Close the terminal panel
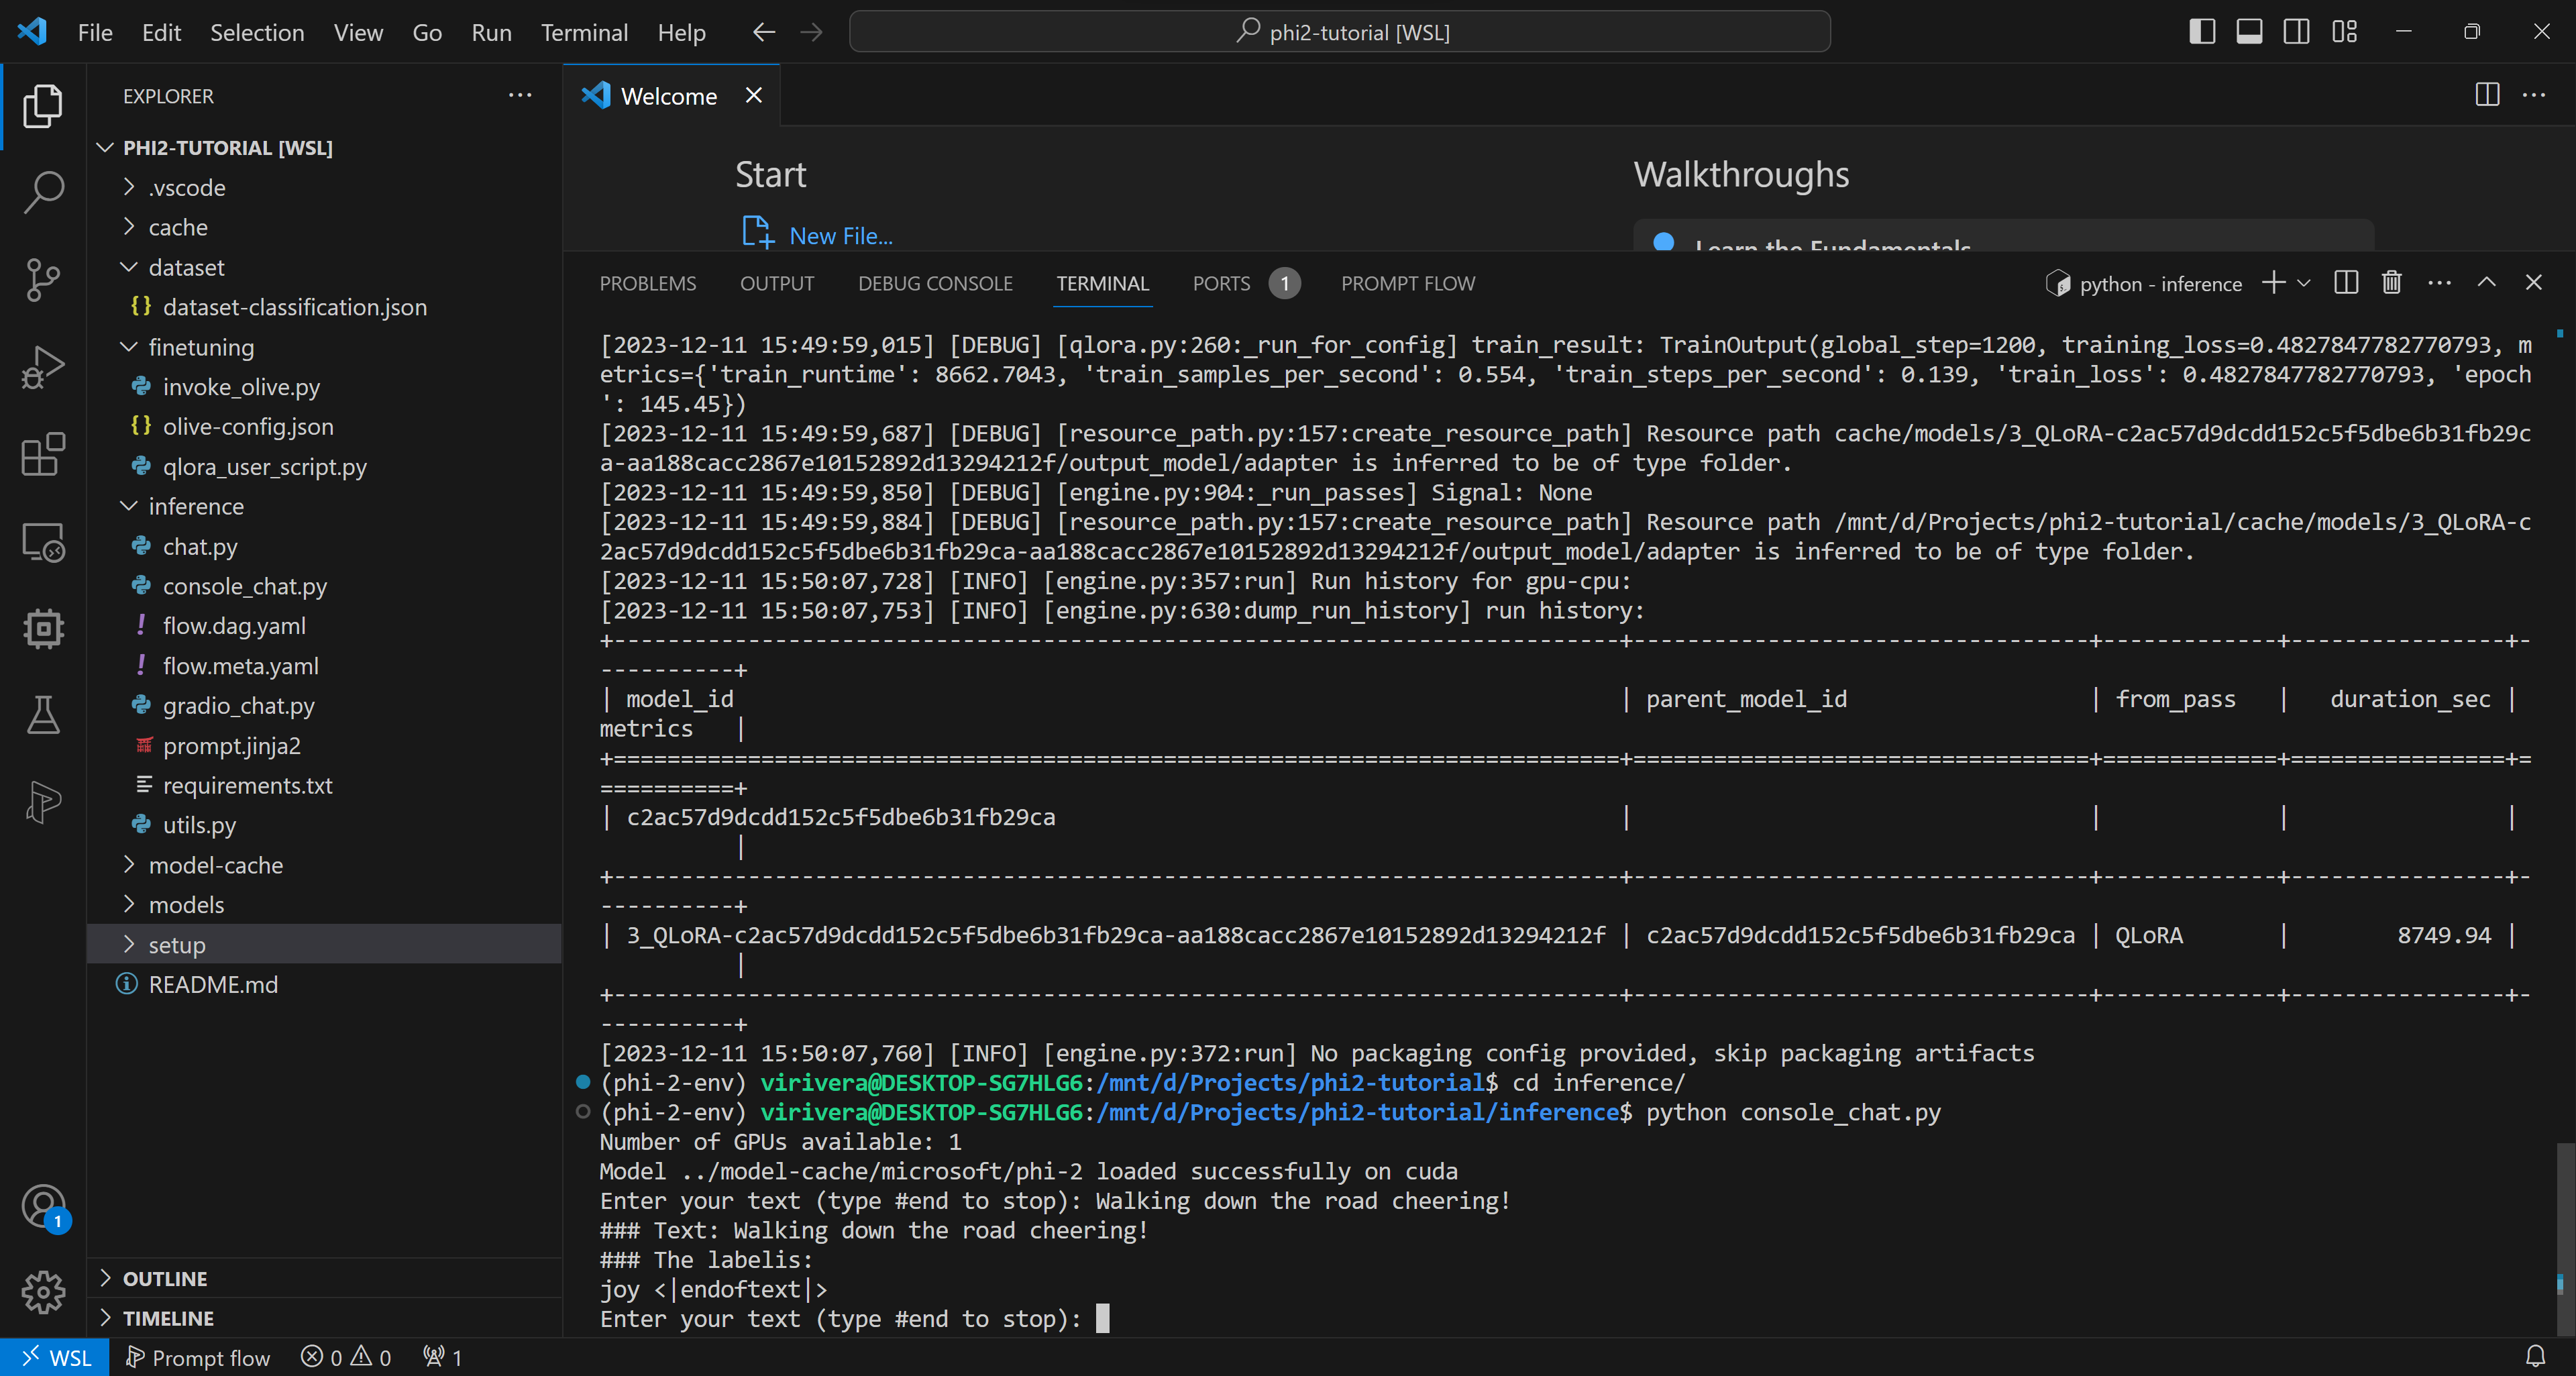The height and width of the screenshot is (1376, 2576). (x=2533, y=283)
